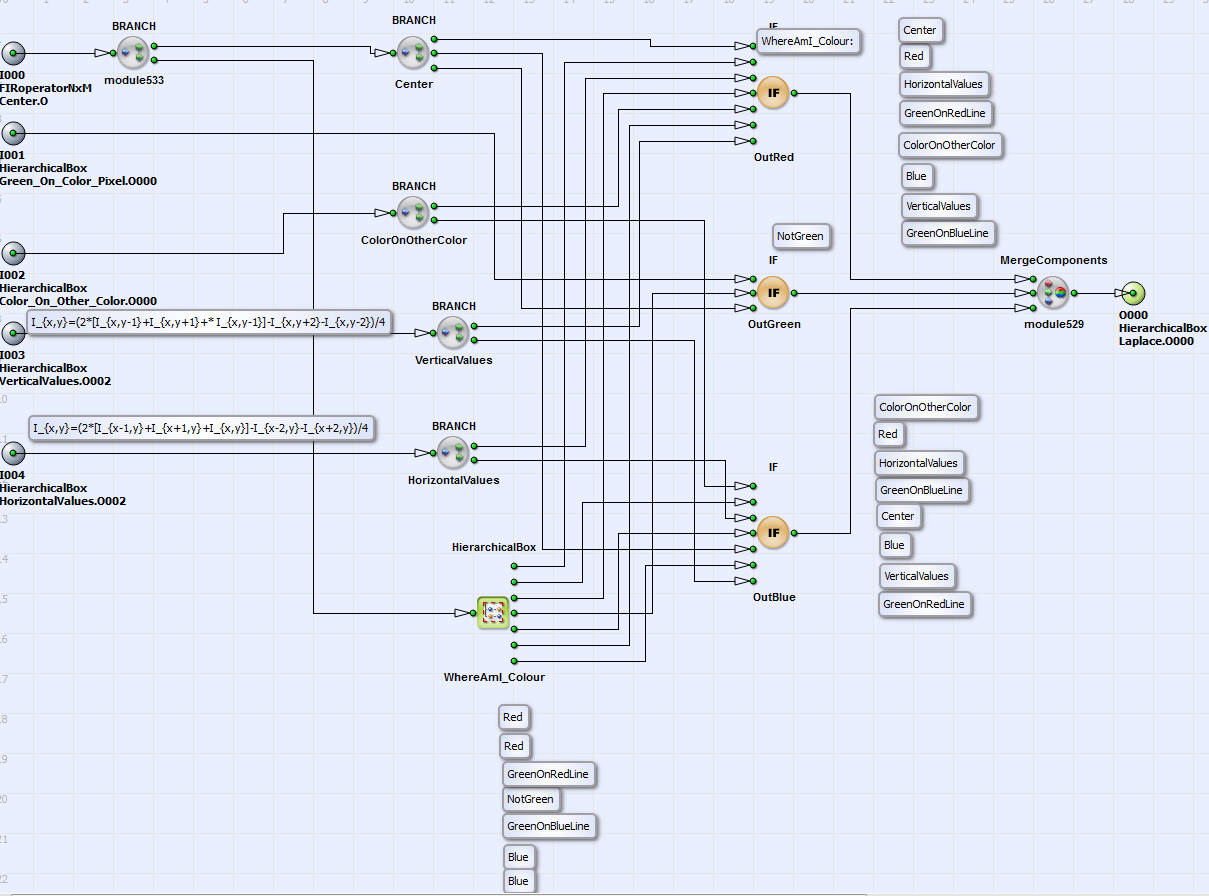Select the I000 FIRoperatorNxM input node

tap(13, 54)
